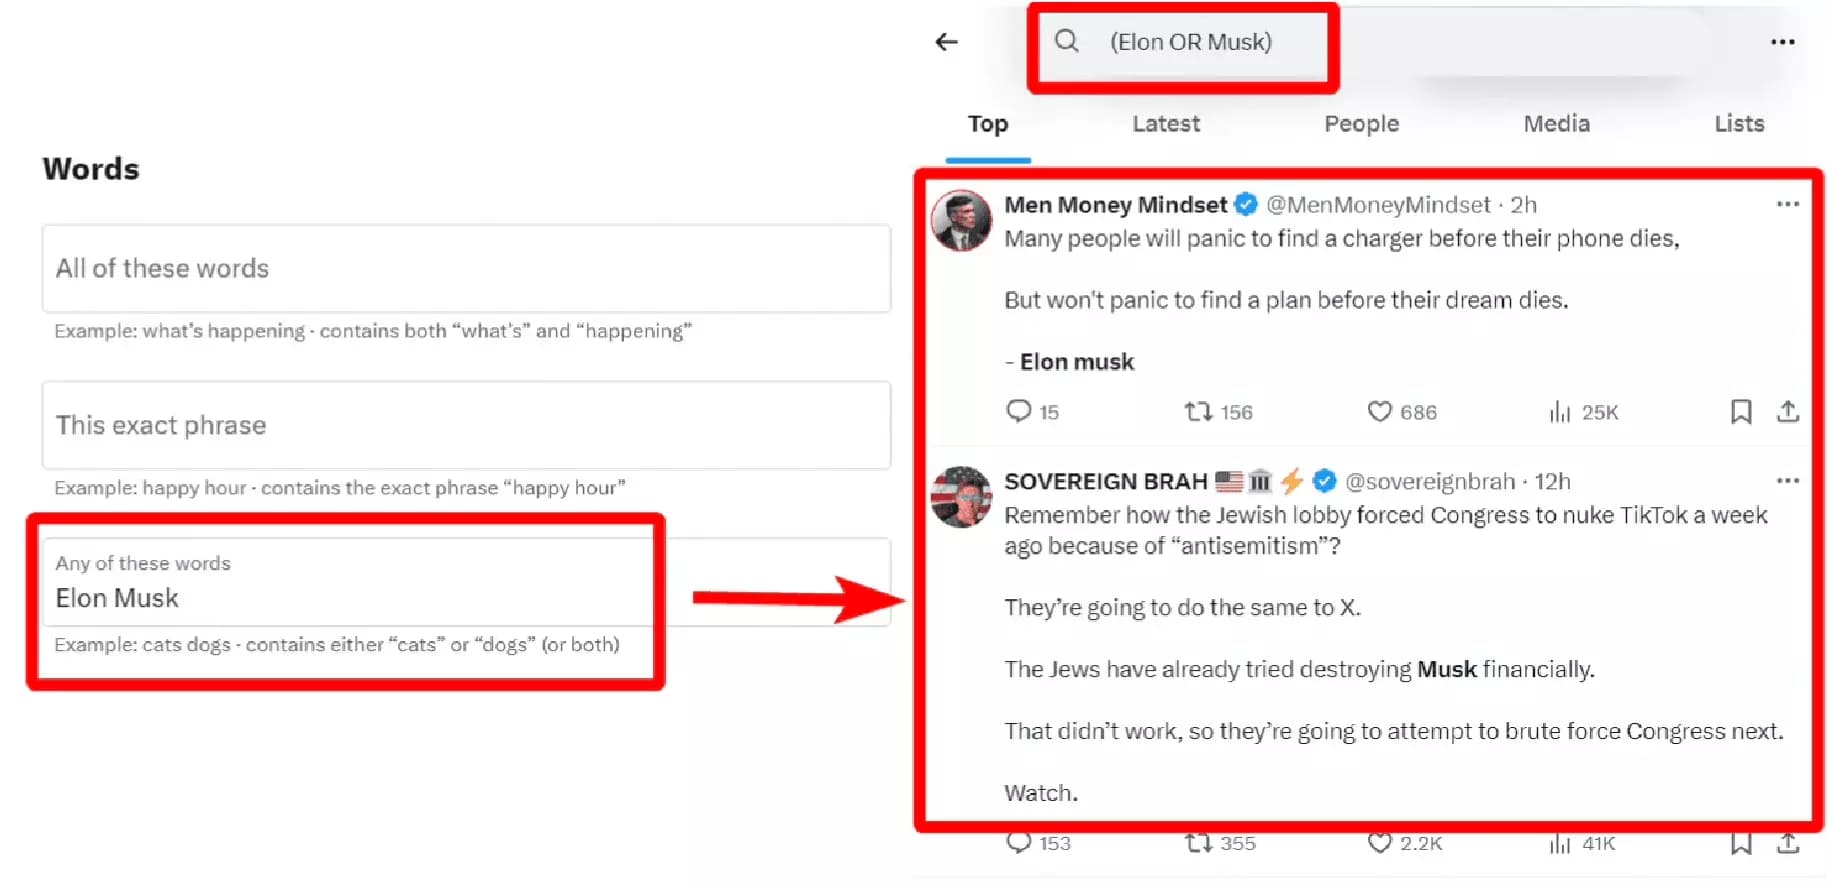Click the verified badge next to Men Money Mindset
The width and height of the screenshot is (1827, 887).
1245,204
